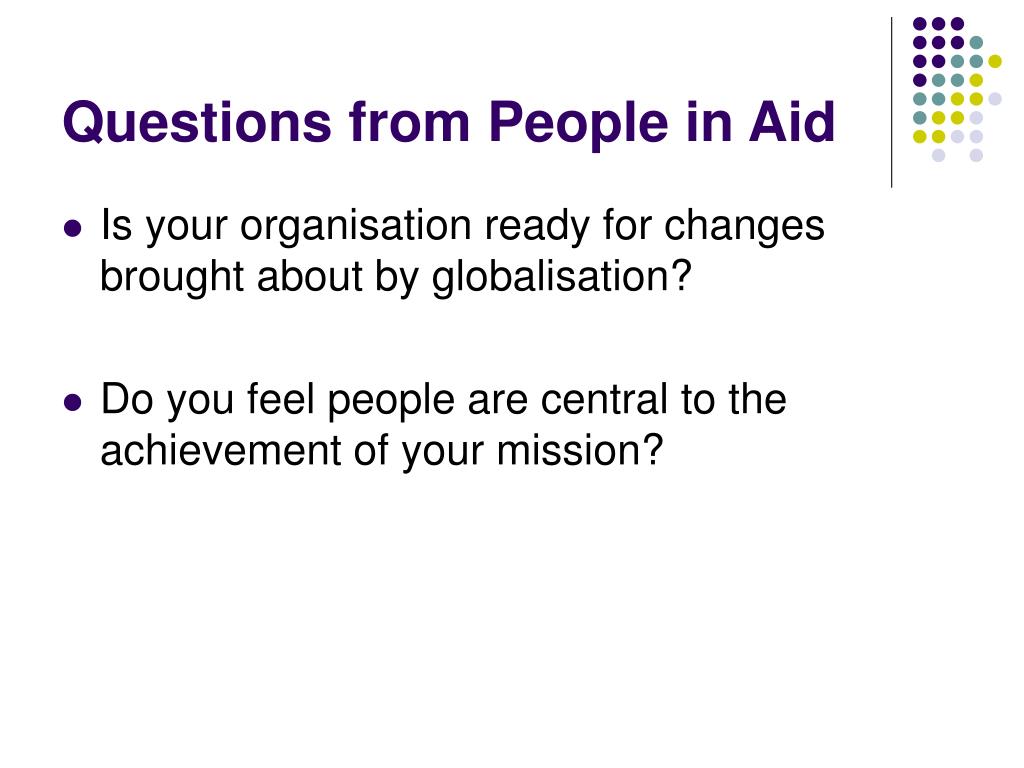Image resolution: width=1024 pixels, height=768 pixels.
Task: Click the word 'Questions' in the title
Action: (197, 123)
